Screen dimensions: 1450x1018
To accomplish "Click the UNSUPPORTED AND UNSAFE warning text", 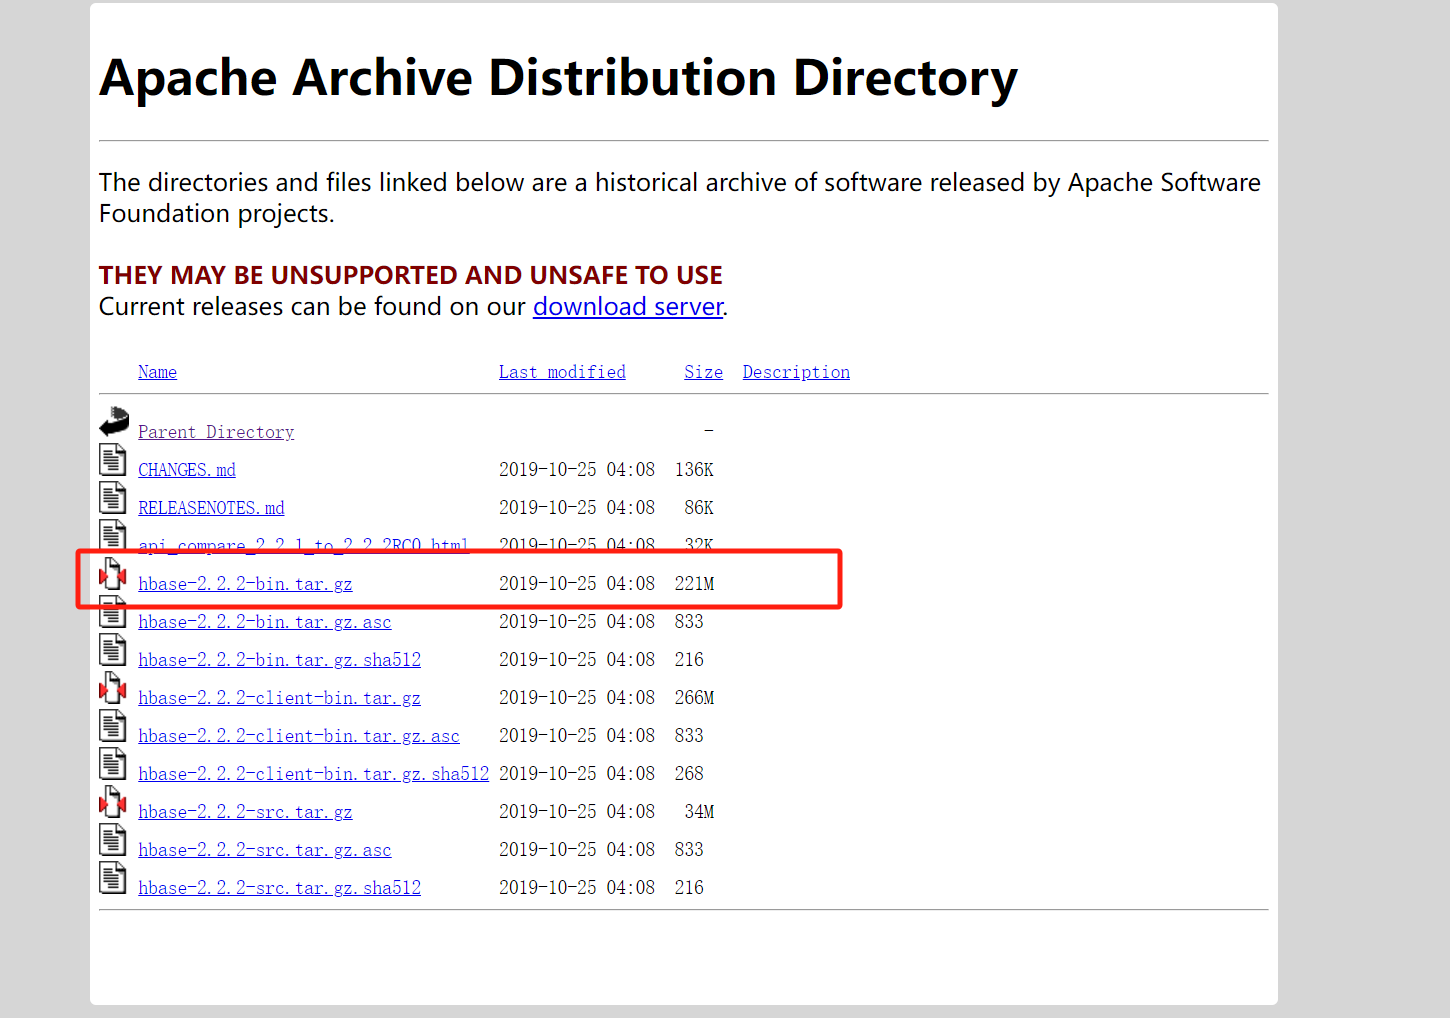I will (x=411, y=275).
